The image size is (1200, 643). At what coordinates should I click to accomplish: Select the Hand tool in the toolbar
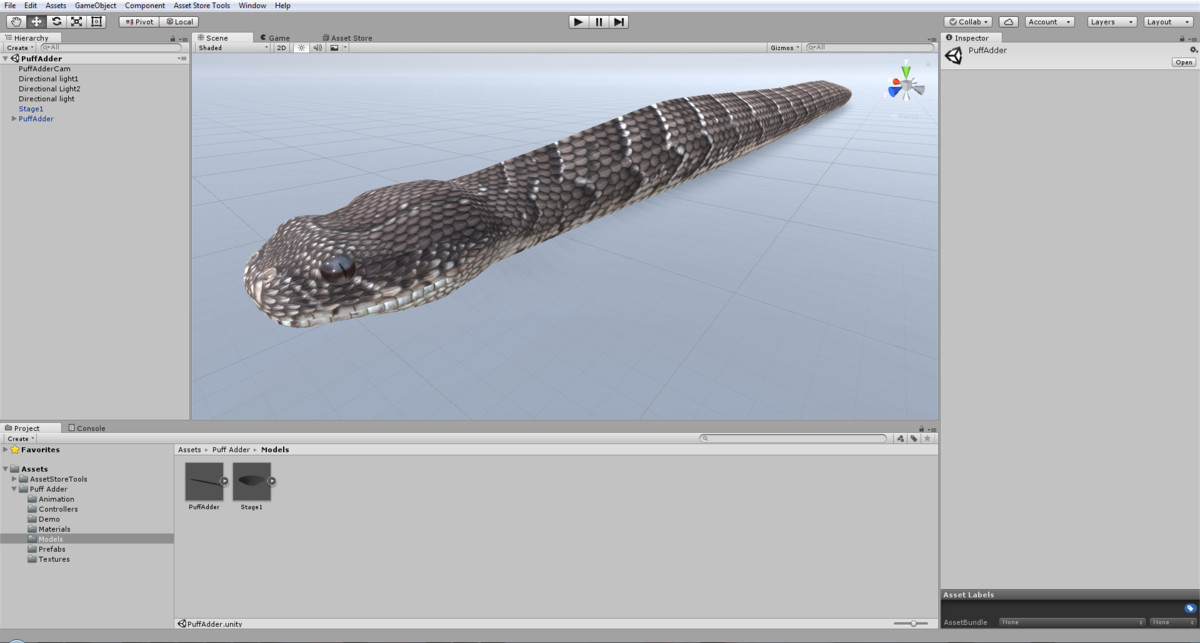pyautogui.click(x=17, y=20)
